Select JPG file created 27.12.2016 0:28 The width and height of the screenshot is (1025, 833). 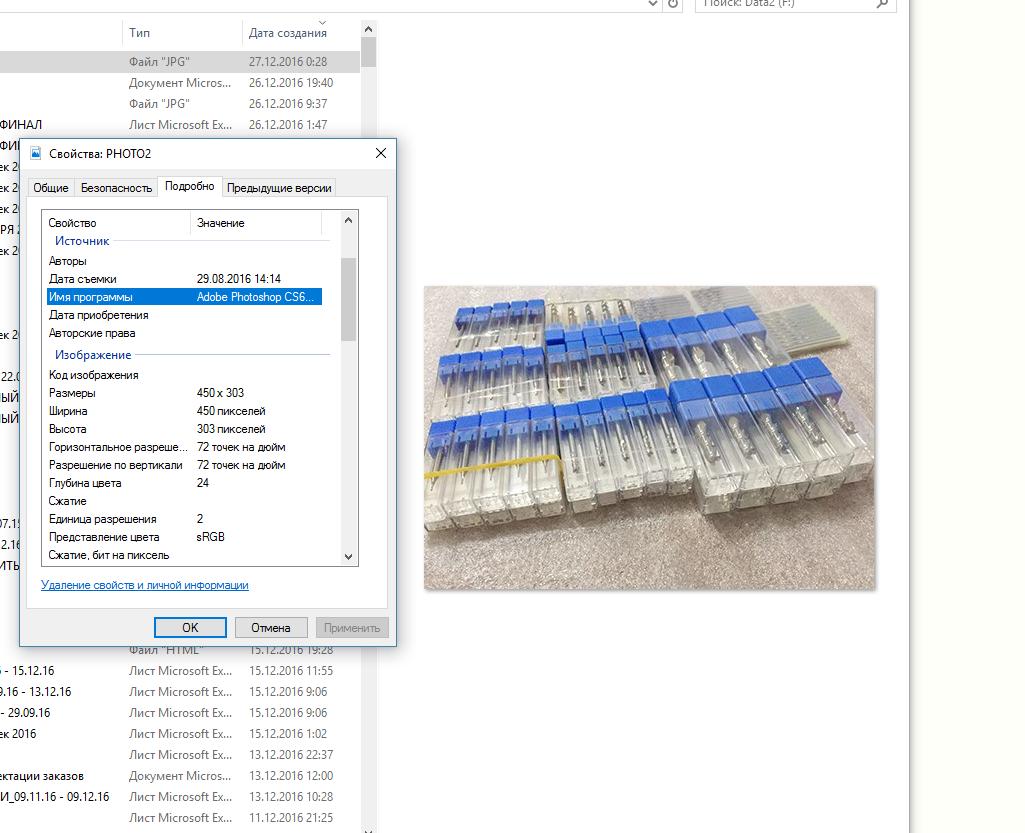click(x=180, y=61)
